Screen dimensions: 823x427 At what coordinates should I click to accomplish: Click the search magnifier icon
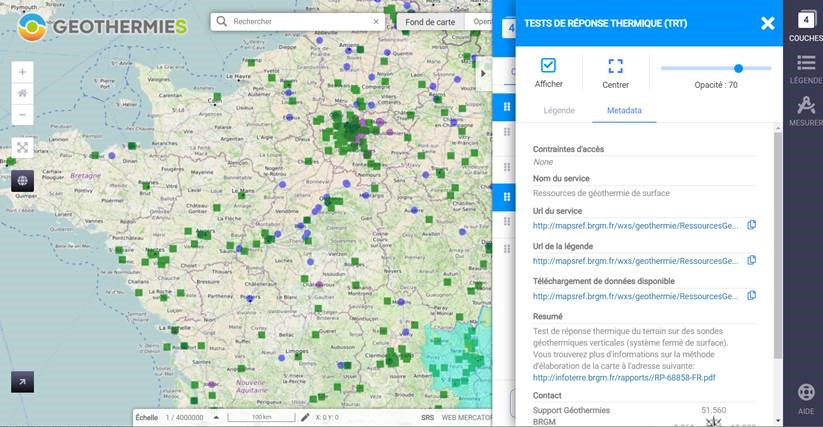[221, 22]
